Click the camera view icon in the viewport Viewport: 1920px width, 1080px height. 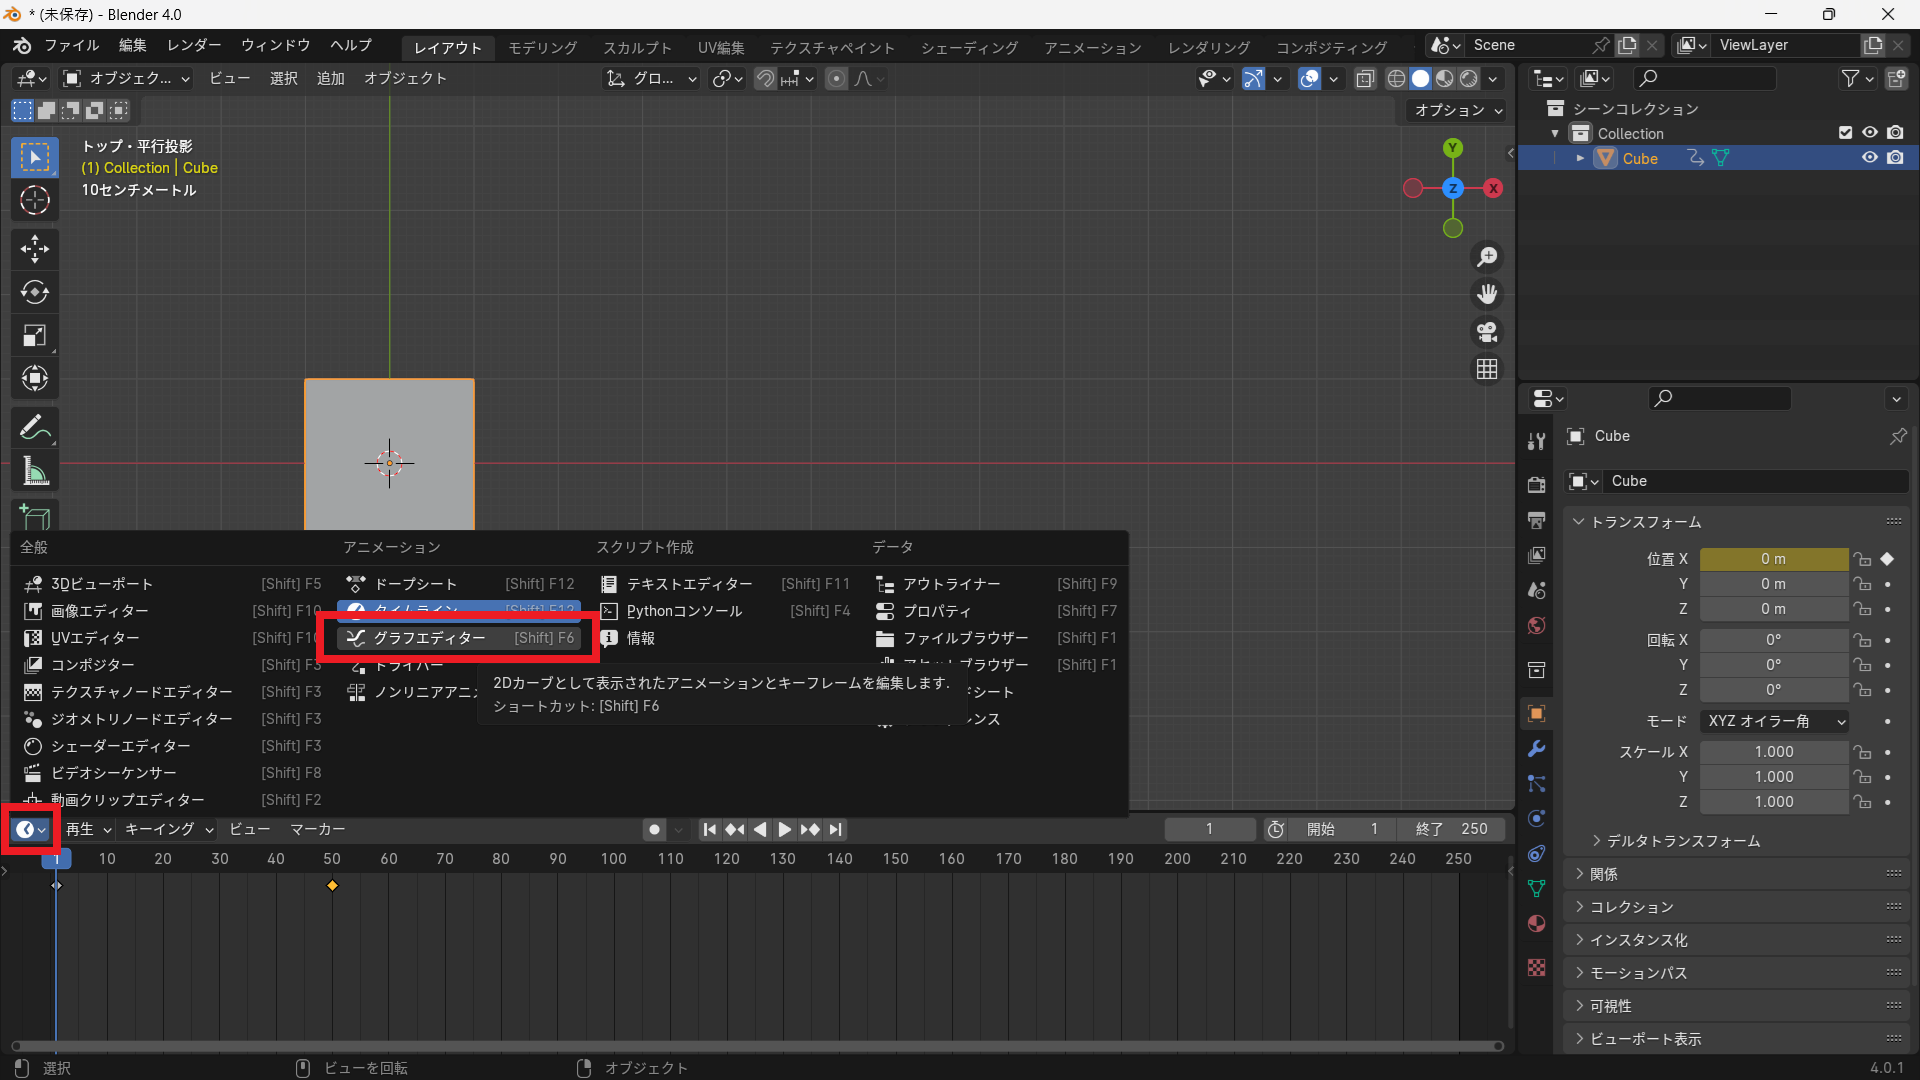point(1487,332)
